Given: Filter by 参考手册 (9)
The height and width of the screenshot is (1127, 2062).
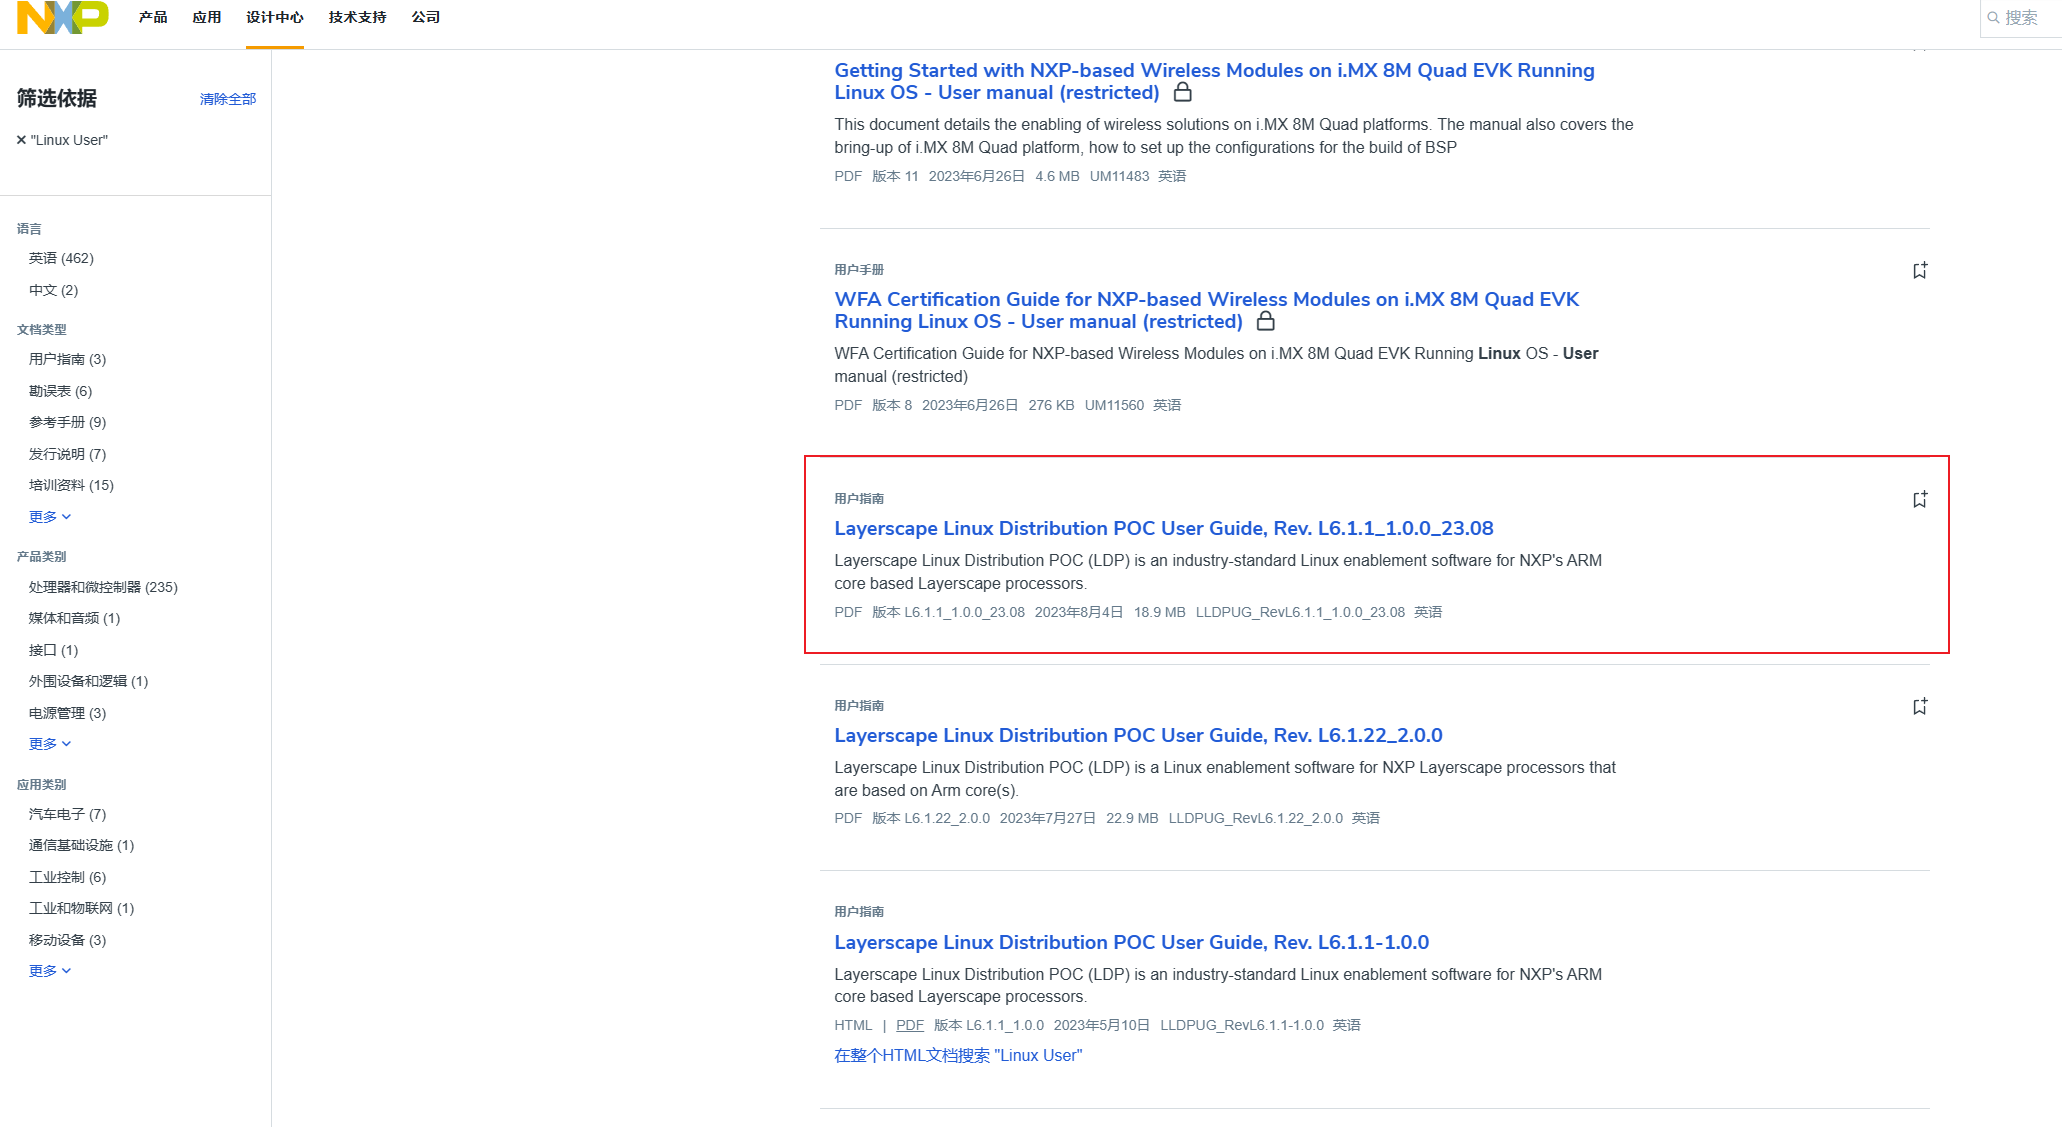Looking at the screenshot, I should [67, 422].
